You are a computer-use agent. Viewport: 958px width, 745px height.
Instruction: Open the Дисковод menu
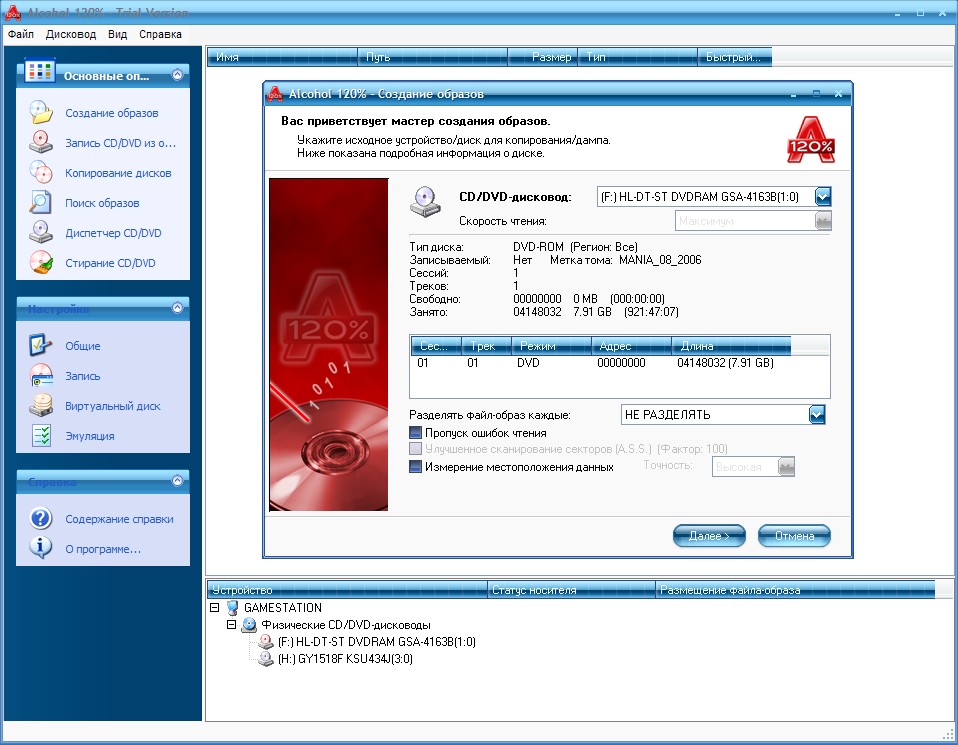tap(71, 34)
